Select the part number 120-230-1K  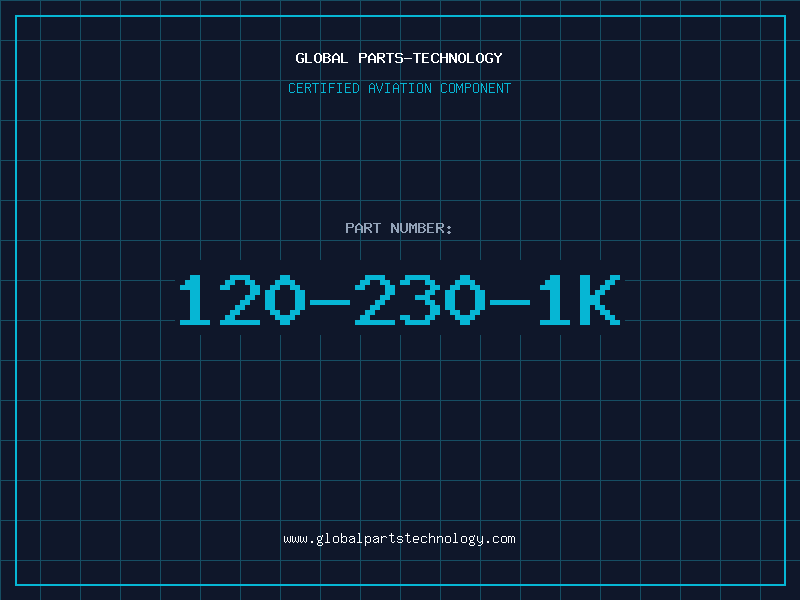click(399, 300)
